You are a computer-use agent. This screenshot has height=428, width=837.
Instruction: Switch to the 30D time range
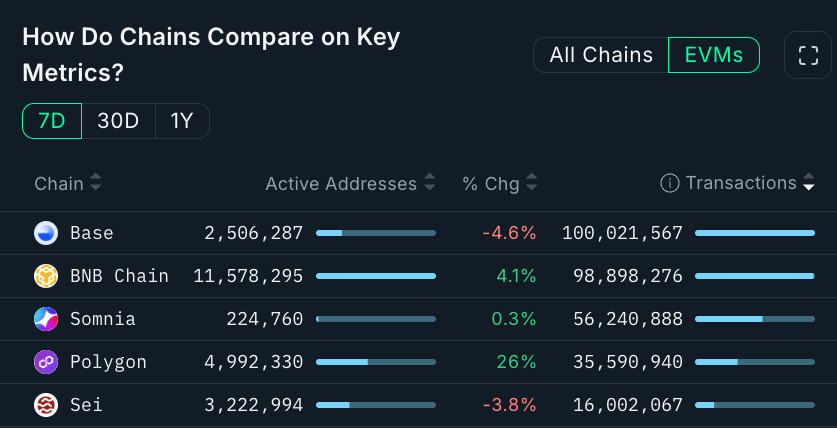pos(118,121)
